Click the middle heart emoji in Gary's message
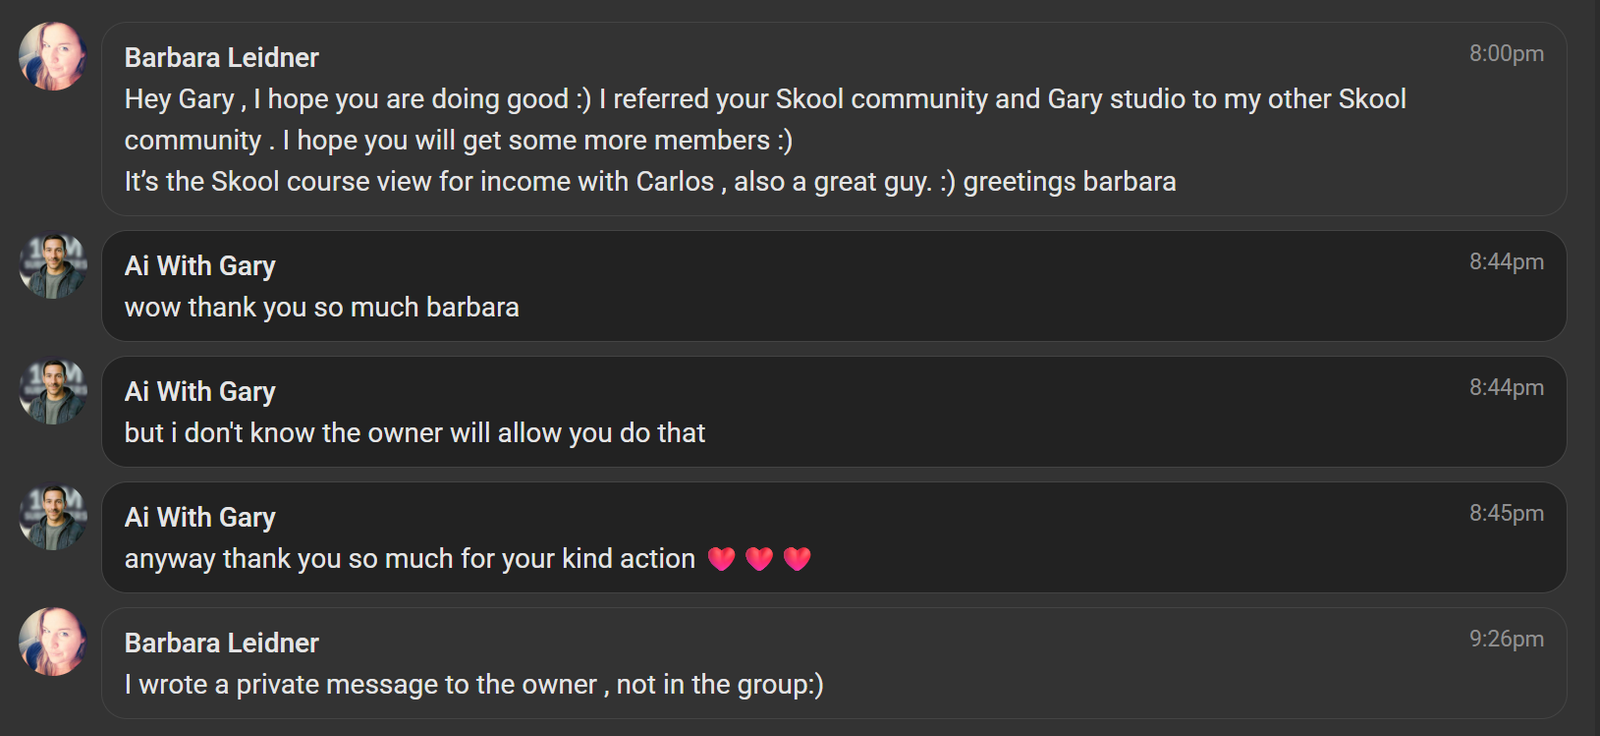Image resolution: width=1600 pixels, height=736 pixels. pos(759,559)
